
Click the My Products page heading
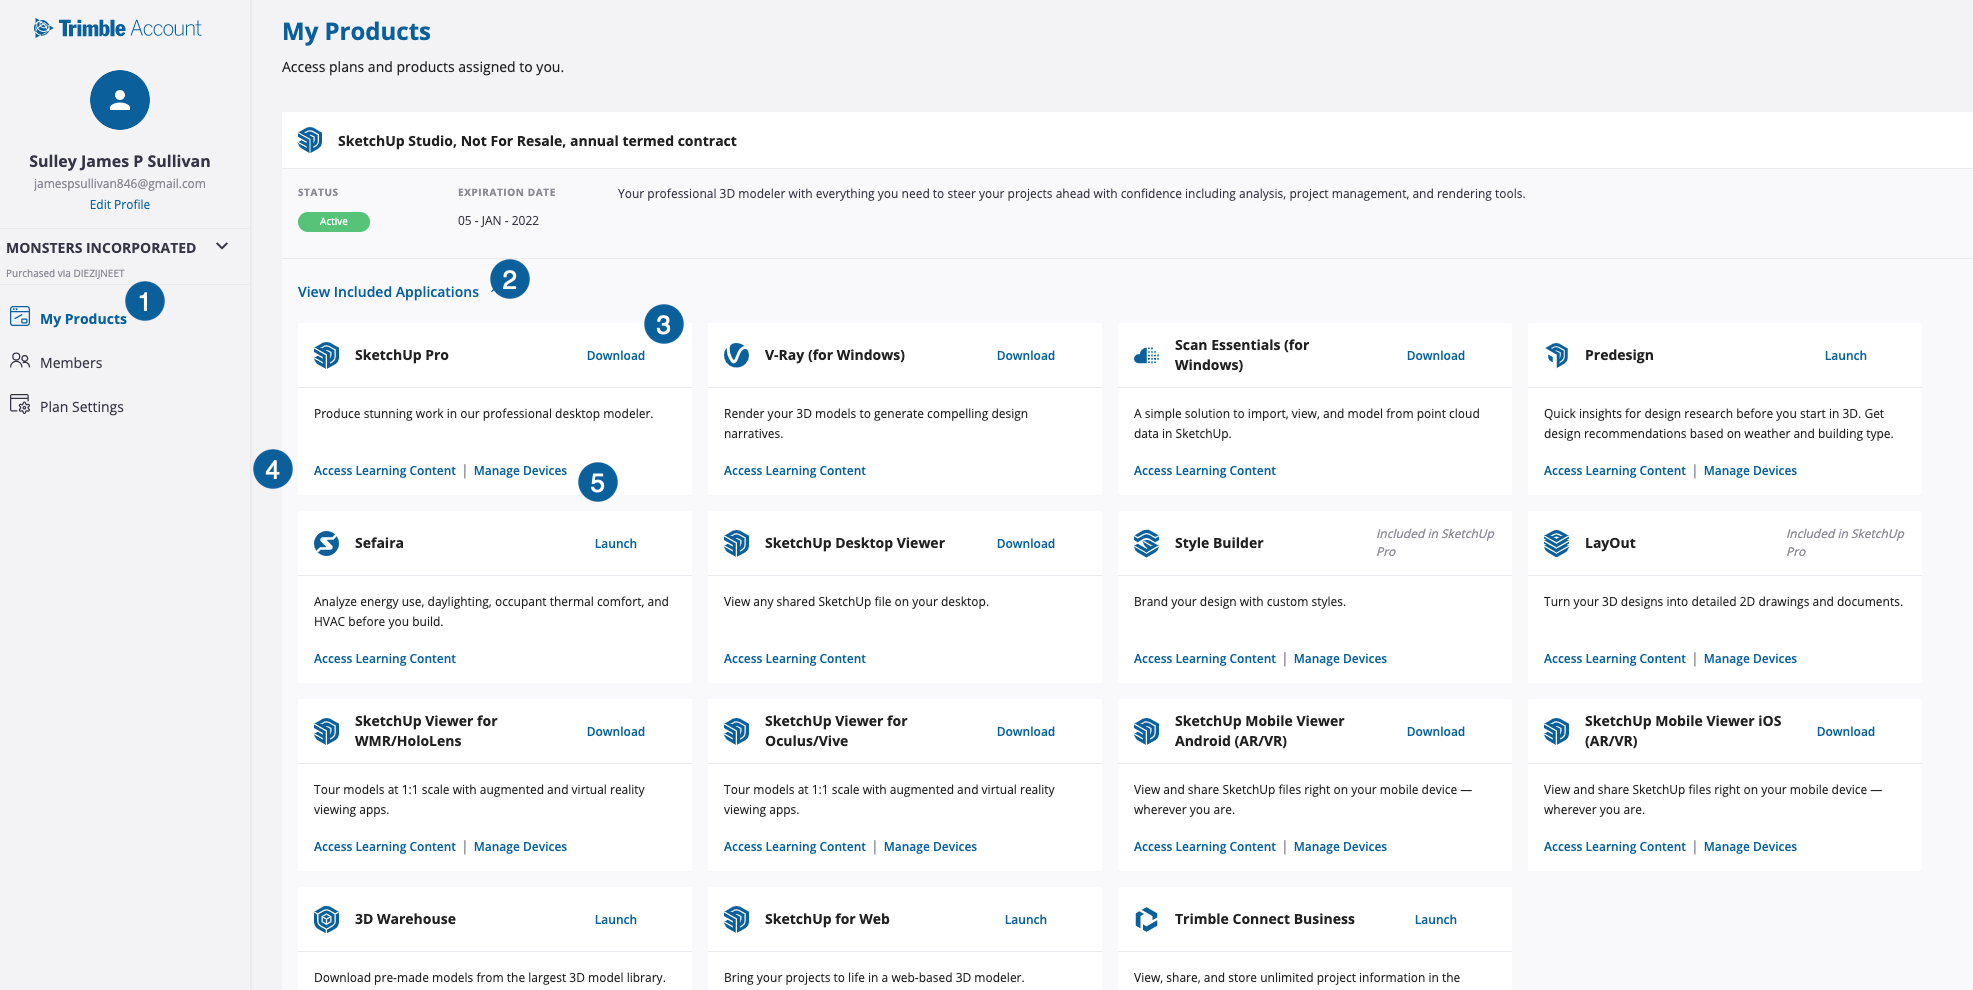tap(356, 31)
